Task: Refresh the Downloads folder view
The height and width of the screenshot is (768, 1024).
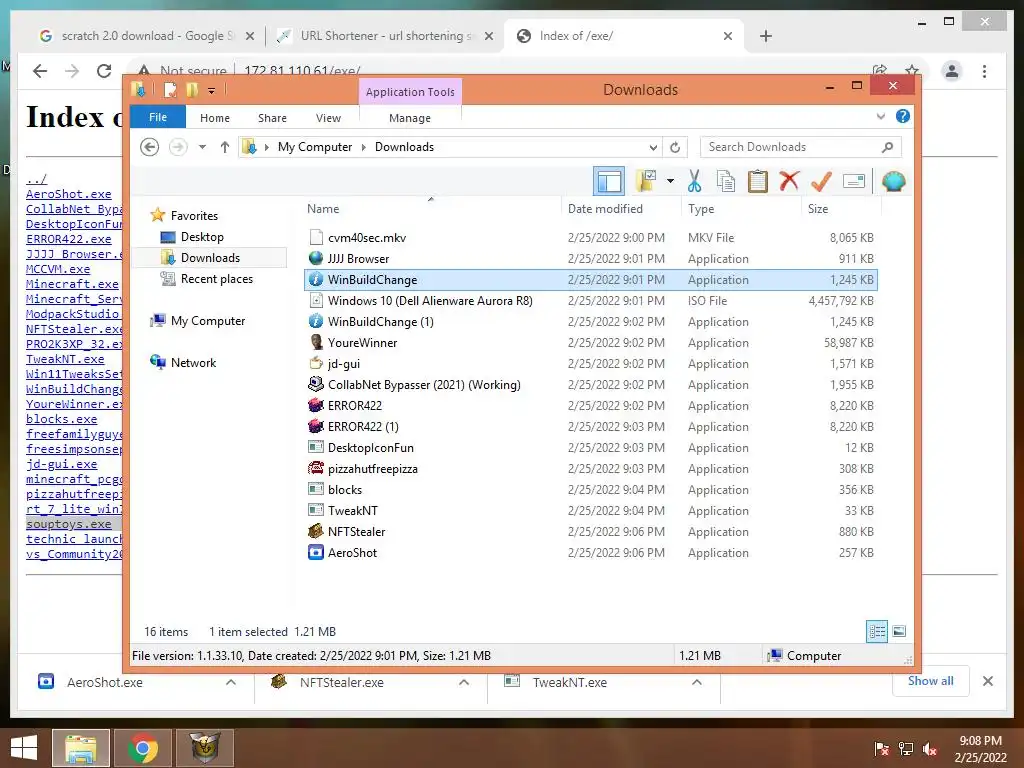Action: [675, 147]
